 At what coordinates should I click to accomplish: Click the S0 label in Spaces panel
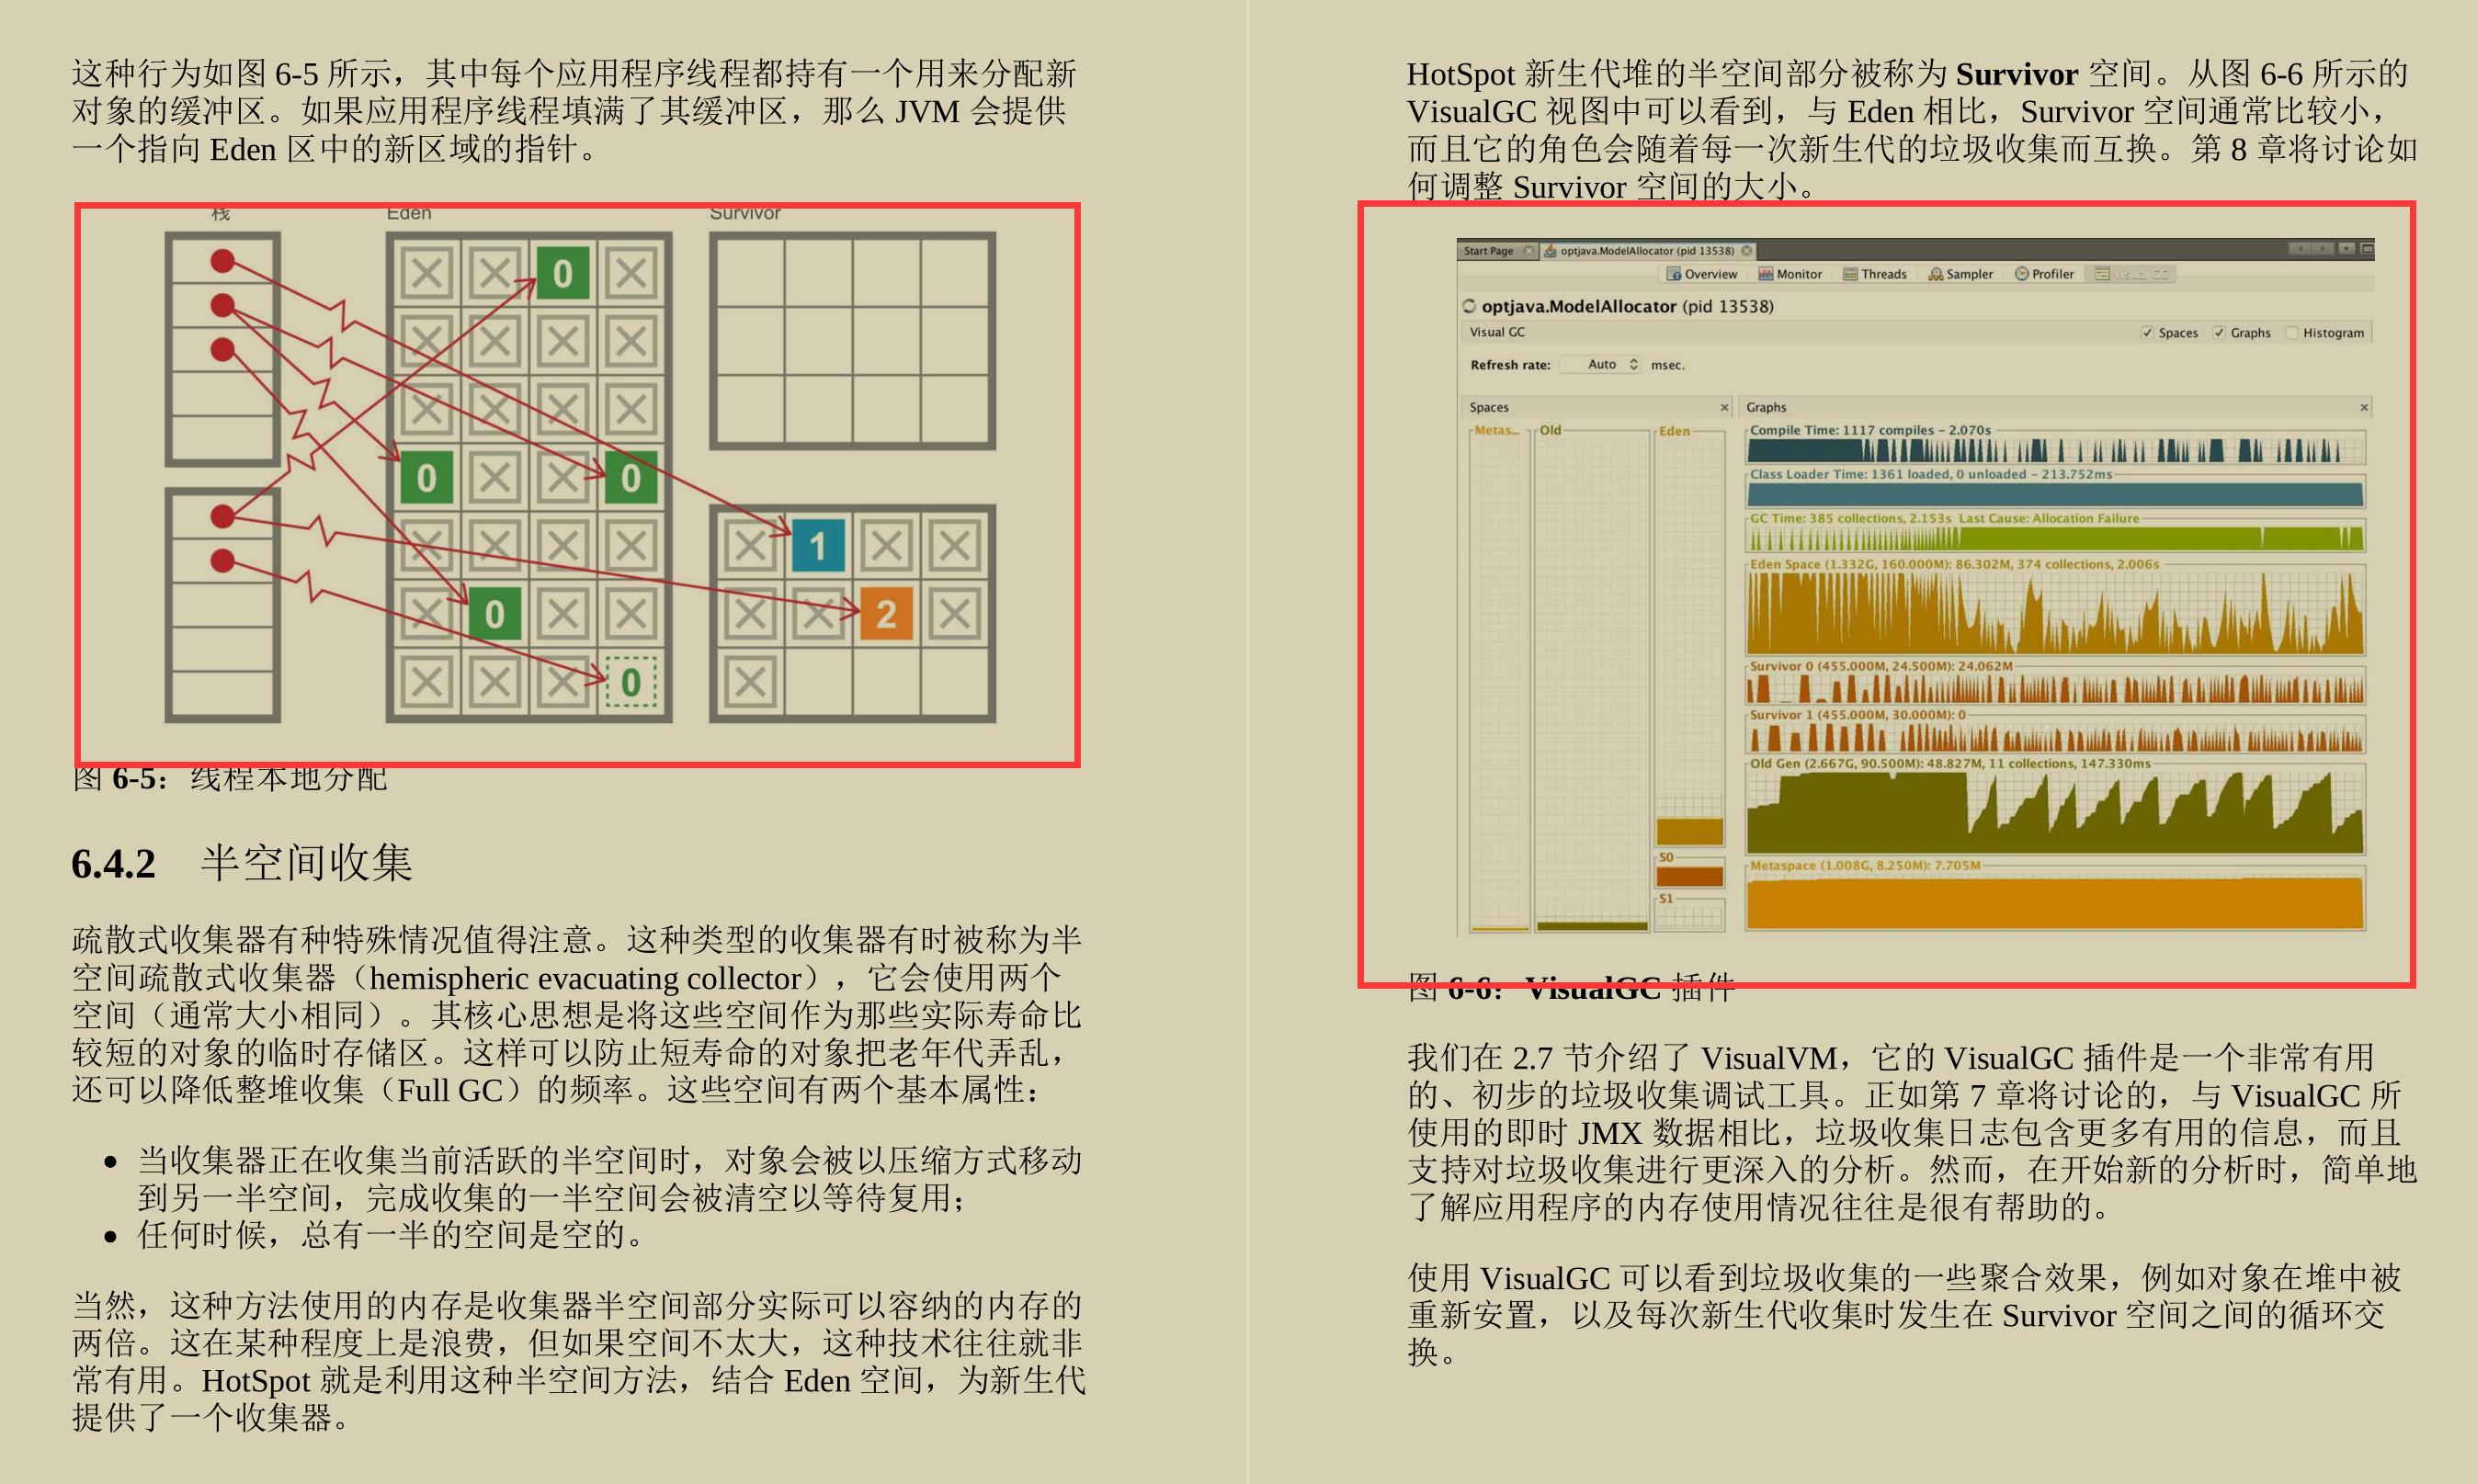[1661, 855]
